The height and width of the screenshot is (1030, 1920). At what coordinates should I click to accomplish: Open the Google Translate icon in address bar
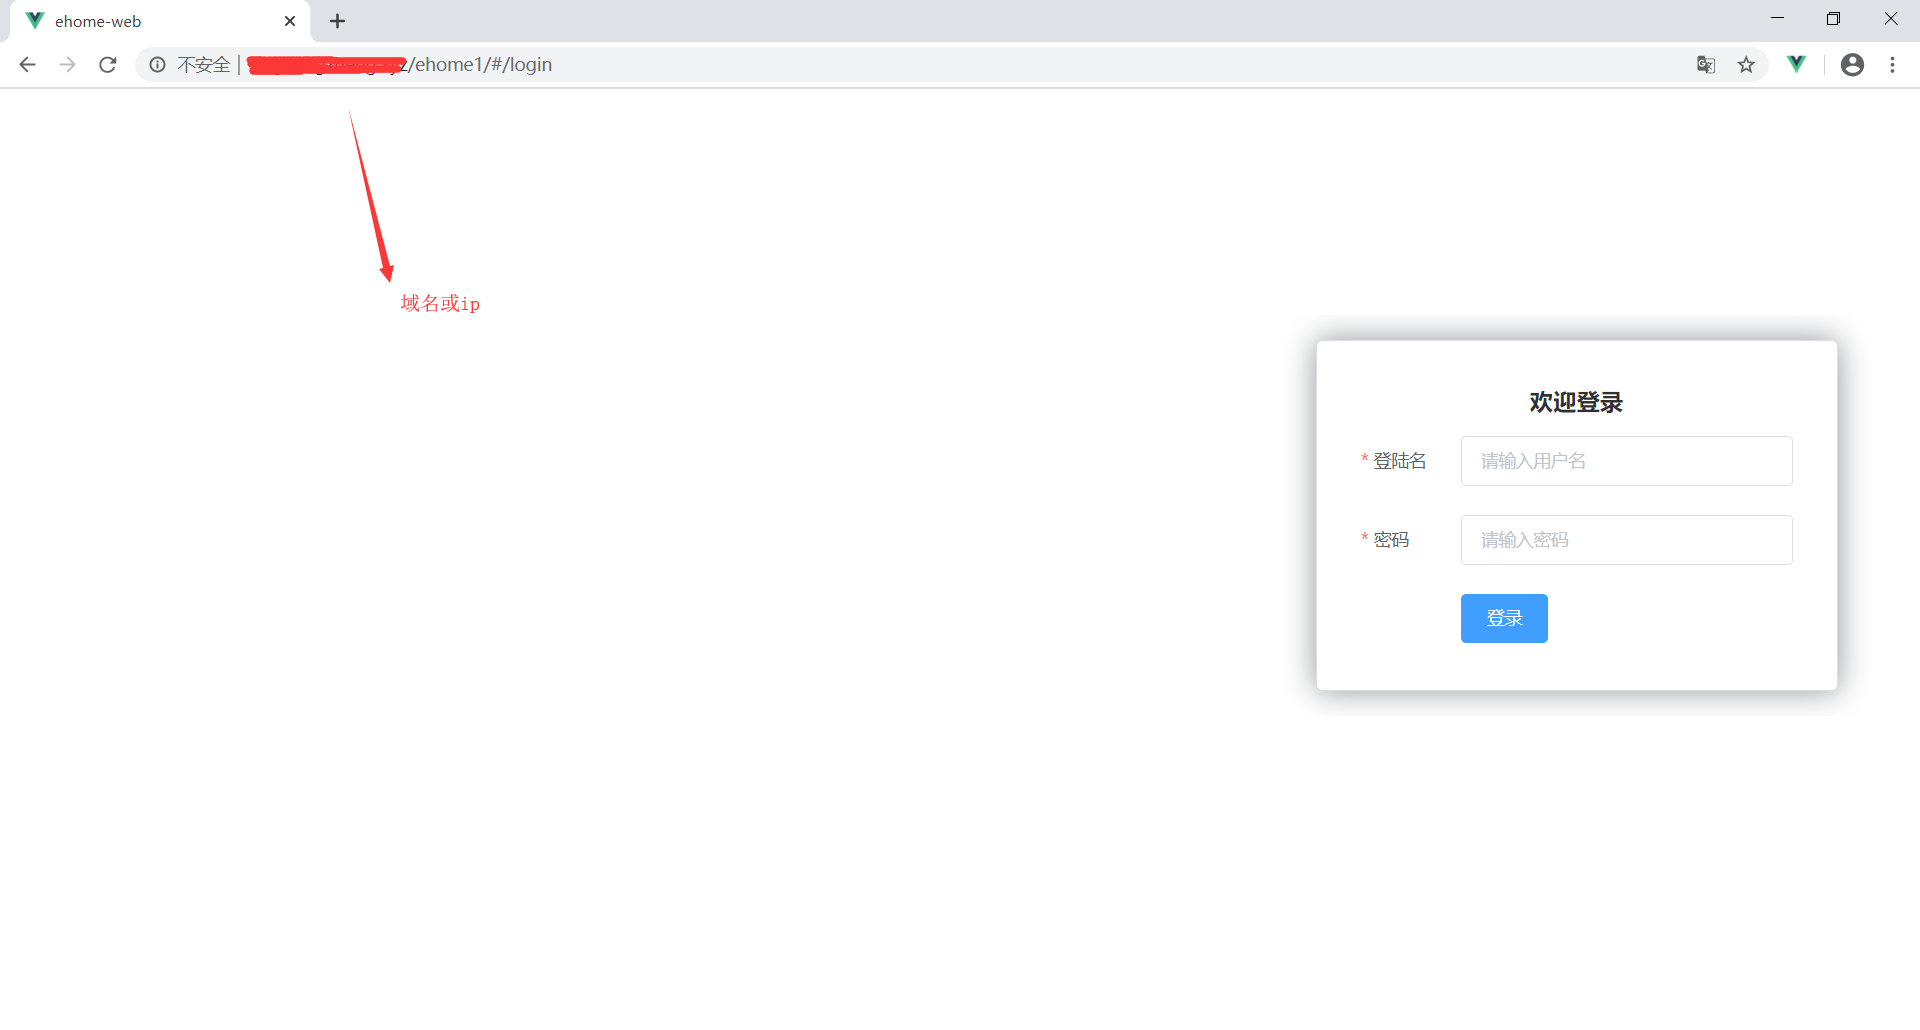[x=1706, y=65]
